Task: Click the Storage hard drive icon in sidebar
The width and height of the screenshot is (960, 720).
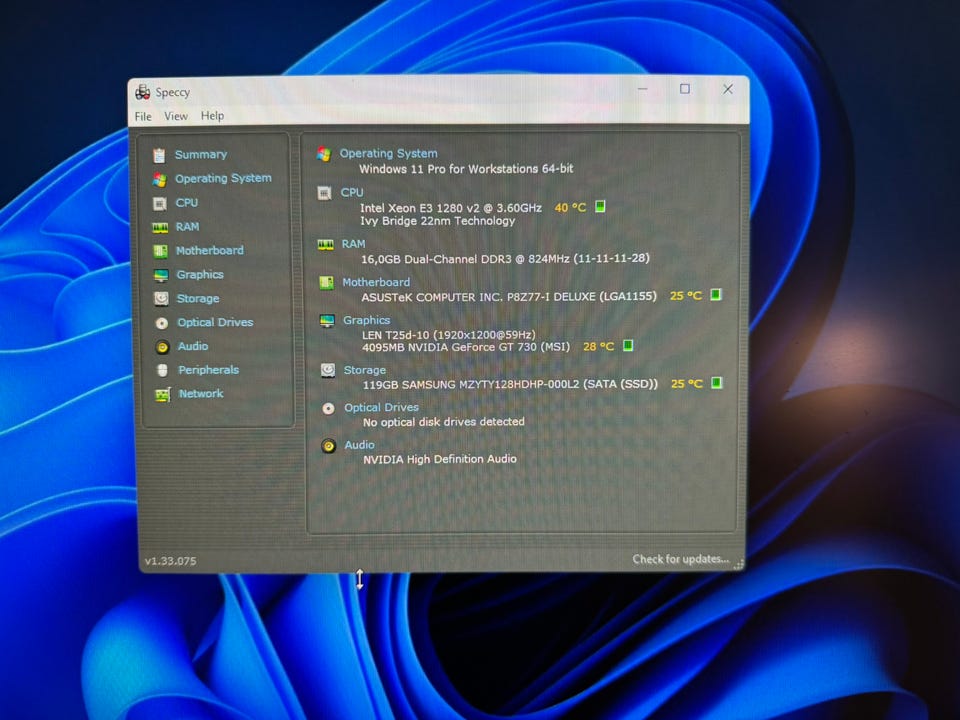Action: tap(161, 299)
